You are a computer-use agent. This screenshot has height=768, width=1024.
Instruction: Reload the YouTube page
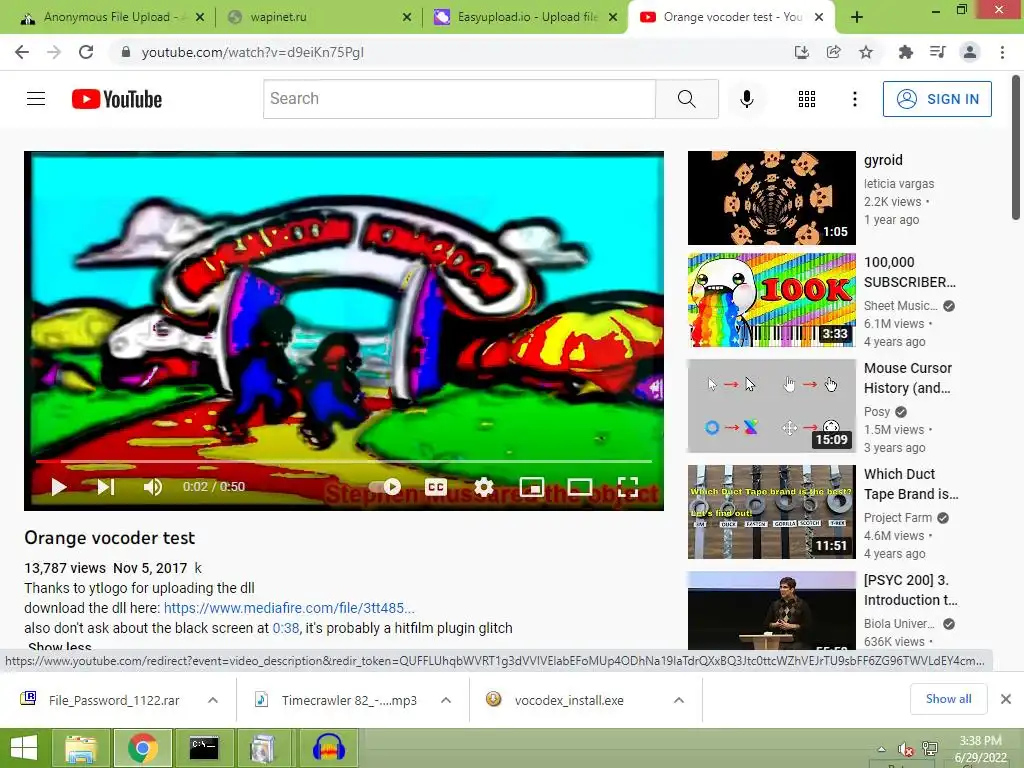[x=86, y=52]
